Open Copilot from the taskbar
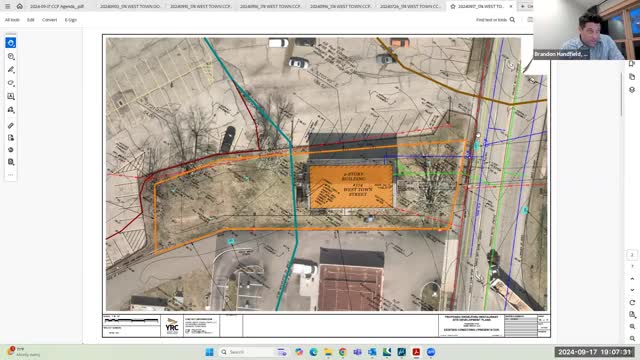 [x=299, y=352]
